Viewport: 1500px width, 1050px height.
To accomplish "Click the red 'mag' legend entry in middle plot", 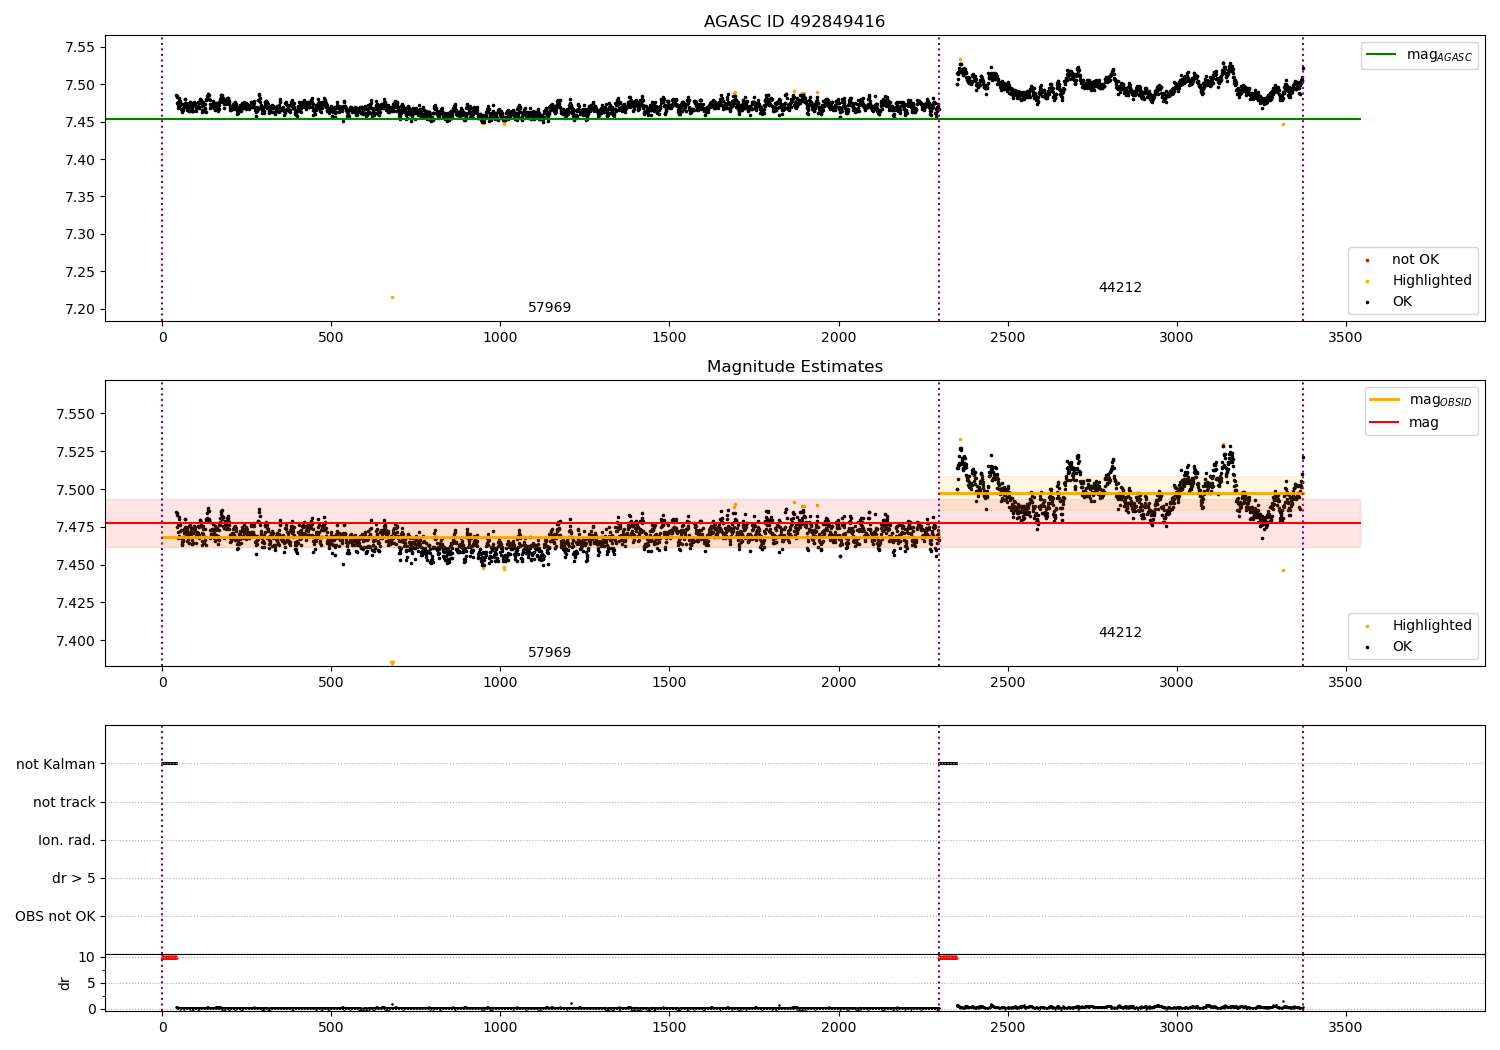I will (x=1424, y=423).
